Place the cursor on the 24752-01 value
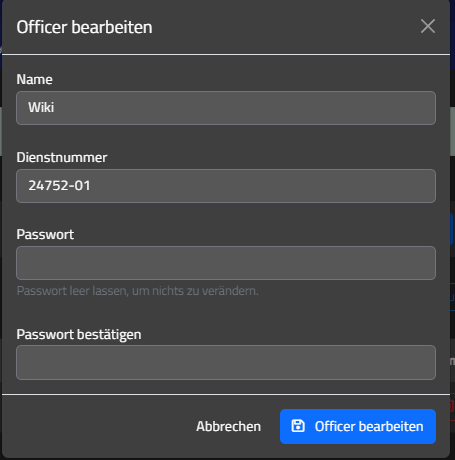Image resolution: width=455 pixels, height=460 pixels. coord(59,185)
